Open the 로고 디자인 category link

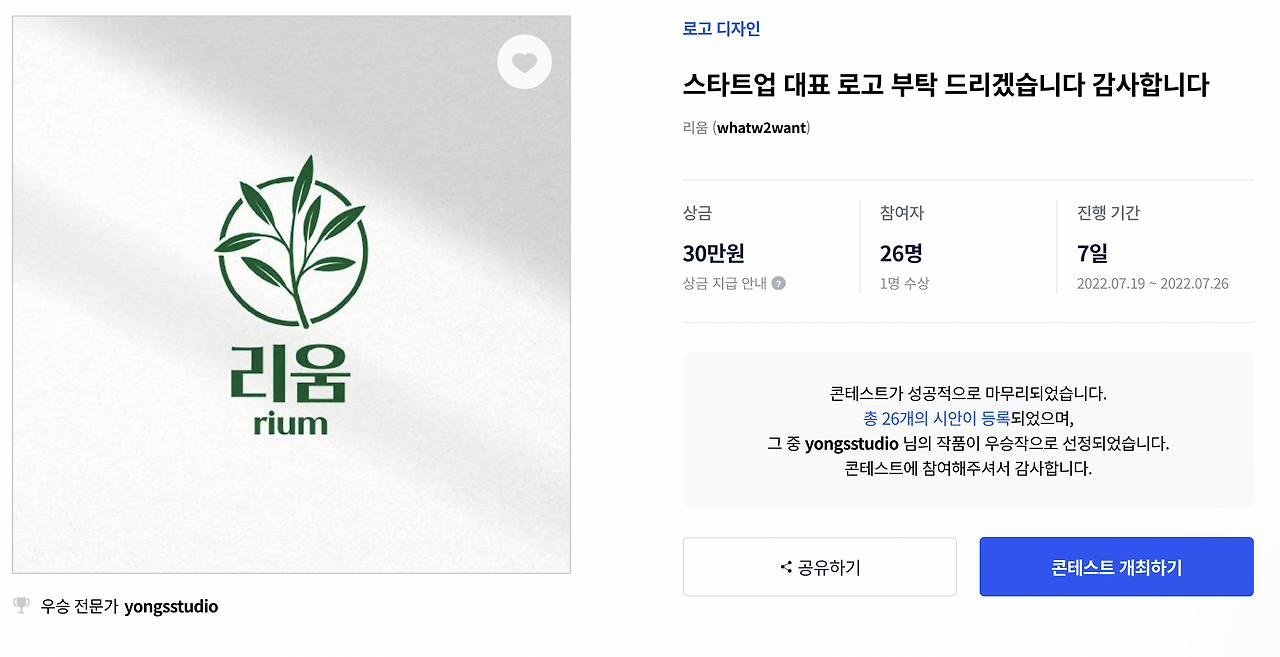point(720,28)
